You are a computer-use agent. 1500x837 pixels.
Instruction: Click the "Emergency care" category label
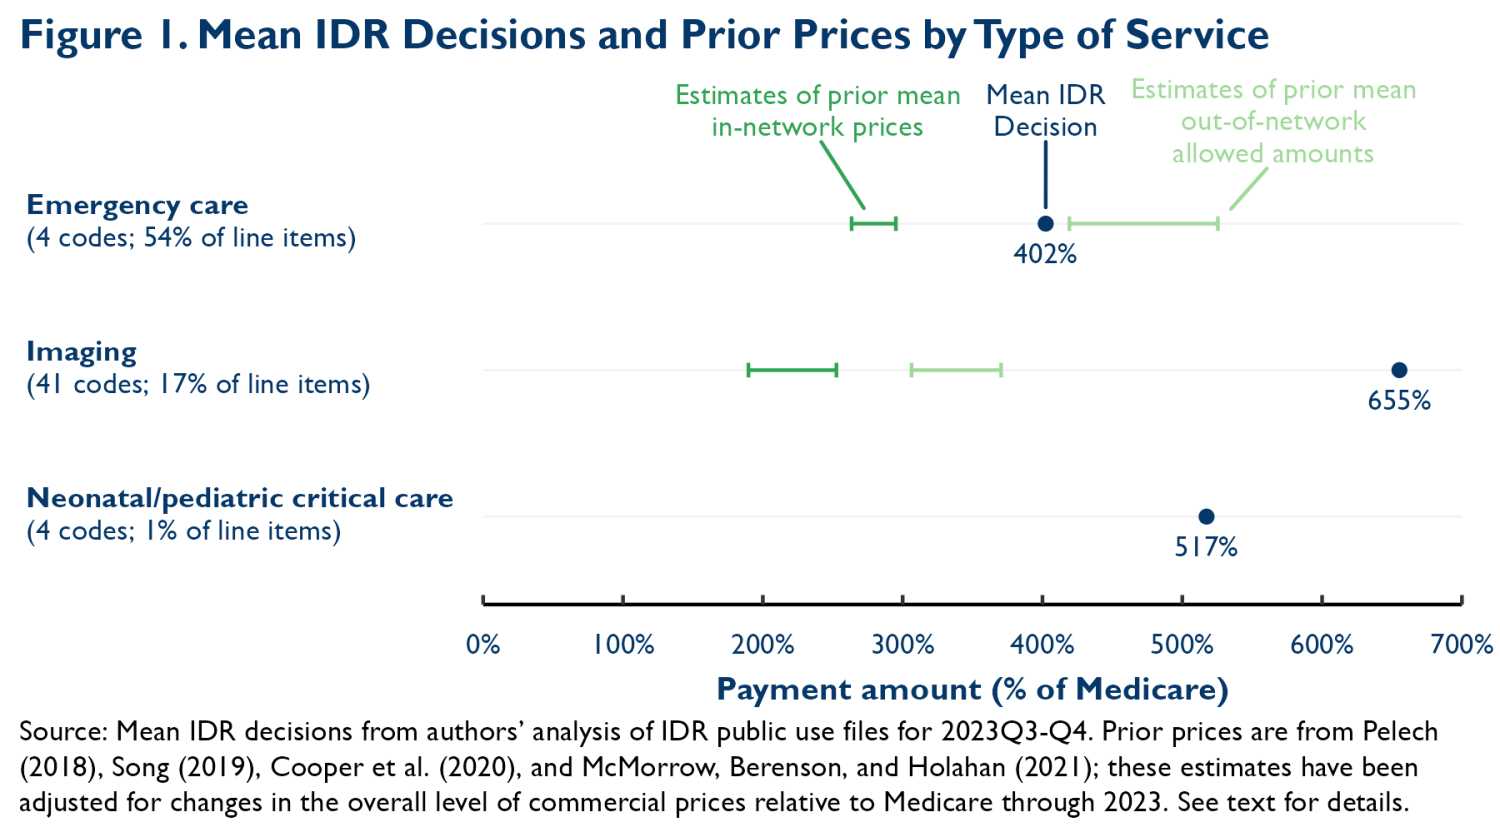coord(137,205)
